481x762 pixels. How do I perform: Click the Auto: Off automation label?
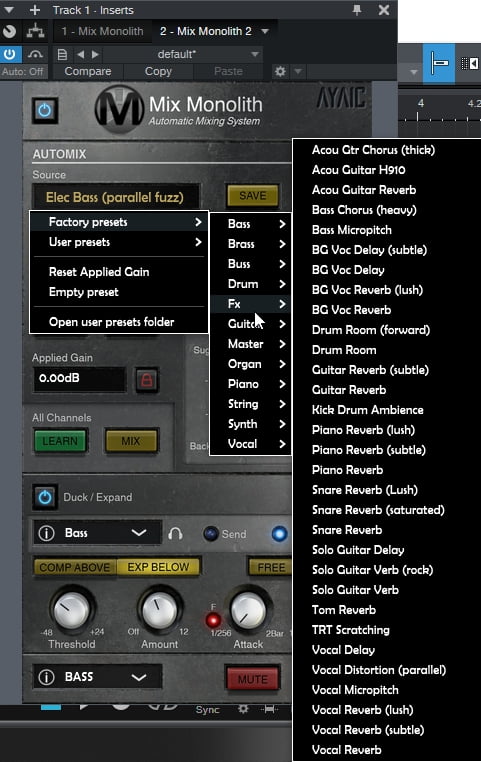tap(22, 71)
